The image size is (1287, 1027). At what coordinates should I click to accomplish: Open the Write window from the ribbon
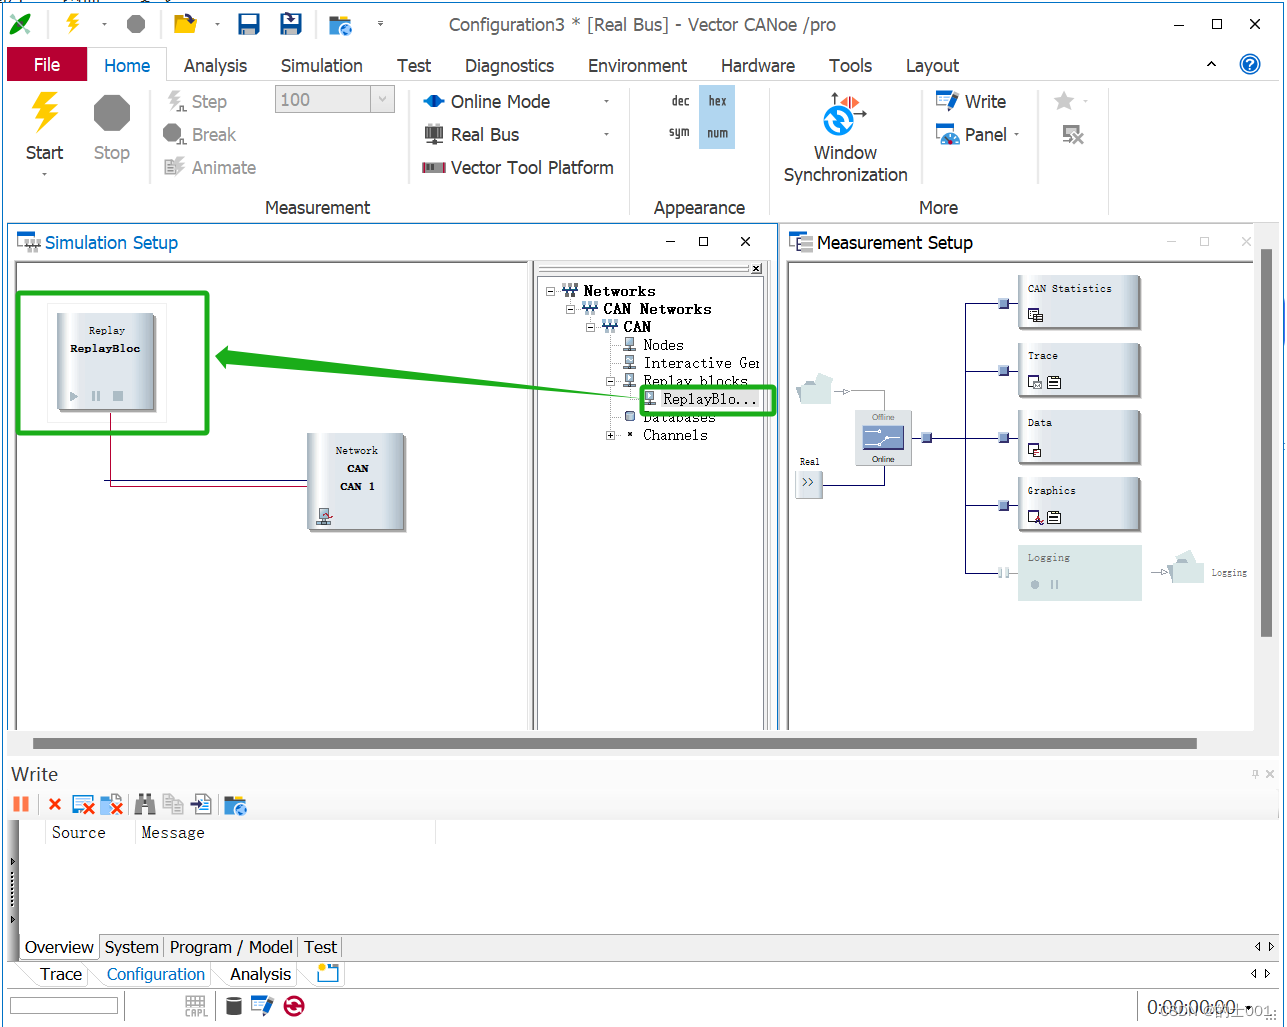[971, 102]
